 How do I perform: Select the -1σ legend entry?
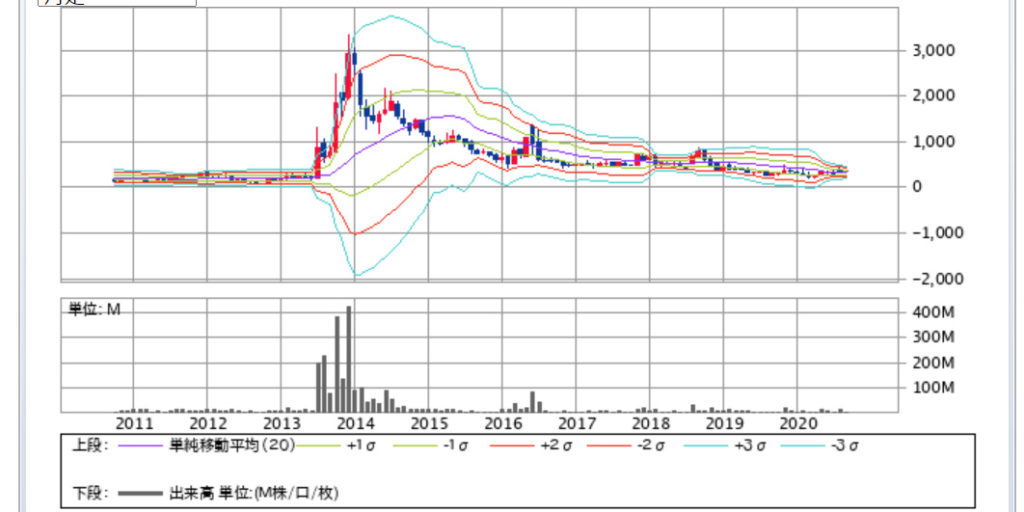[456, 445]
